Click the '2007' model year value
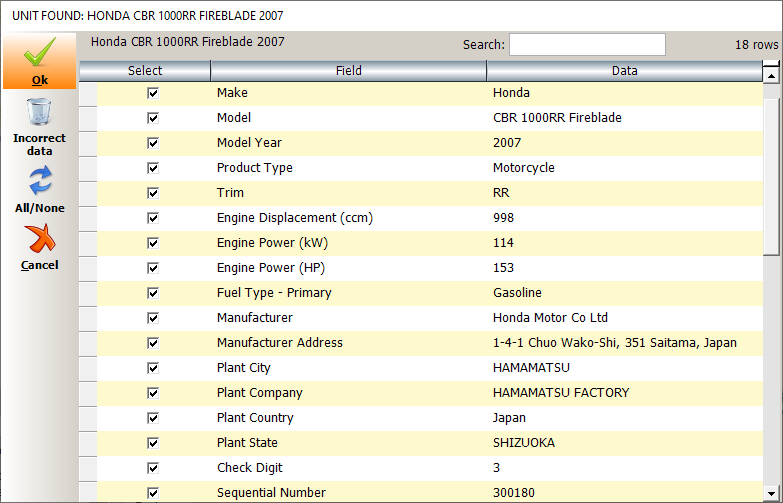 pos(507,143)
